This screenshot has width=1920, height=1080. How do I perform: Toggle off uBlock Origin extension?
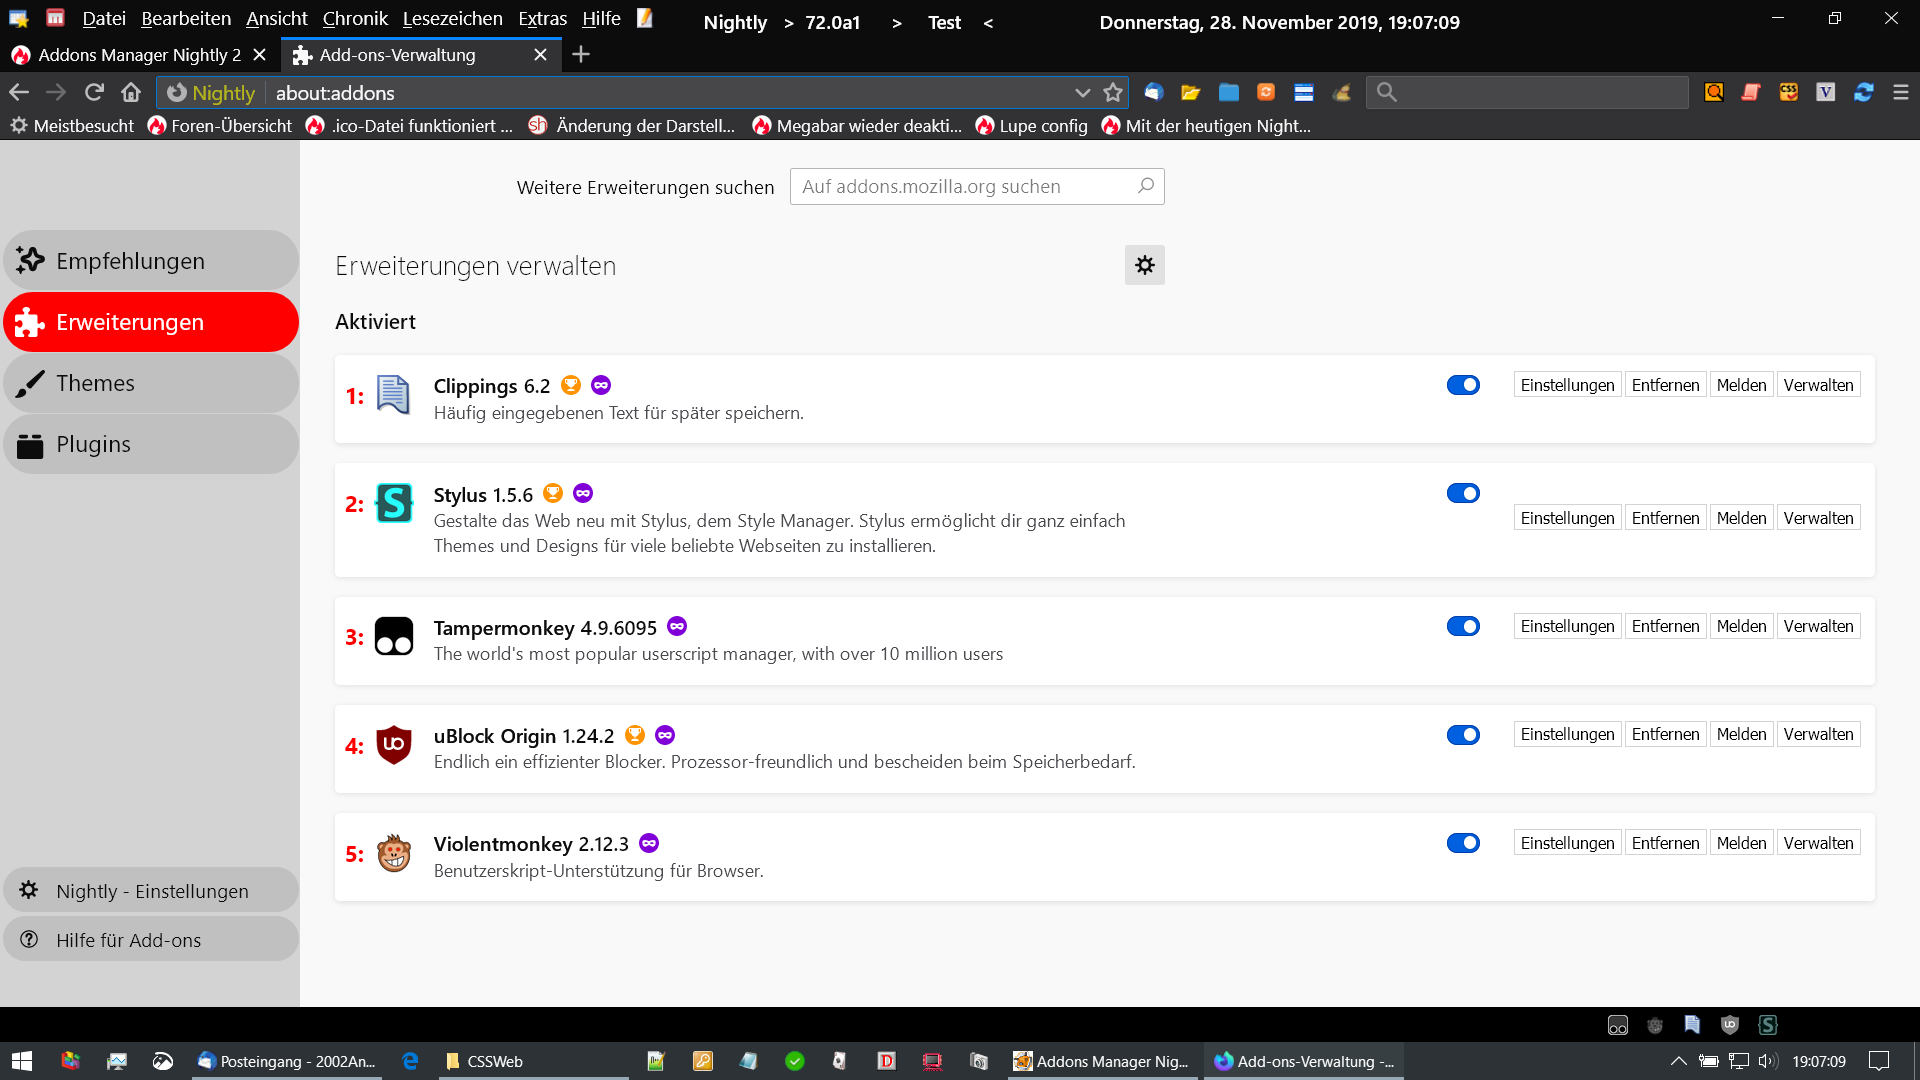(1462, 735)
